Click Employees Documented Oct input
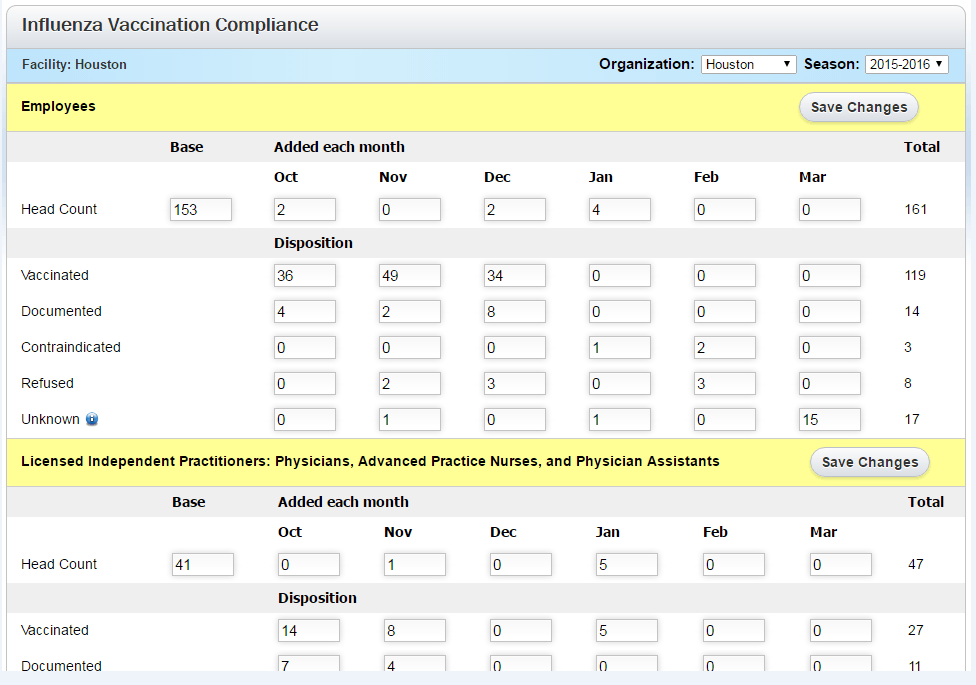976x685 pixels. click(304, 311)
